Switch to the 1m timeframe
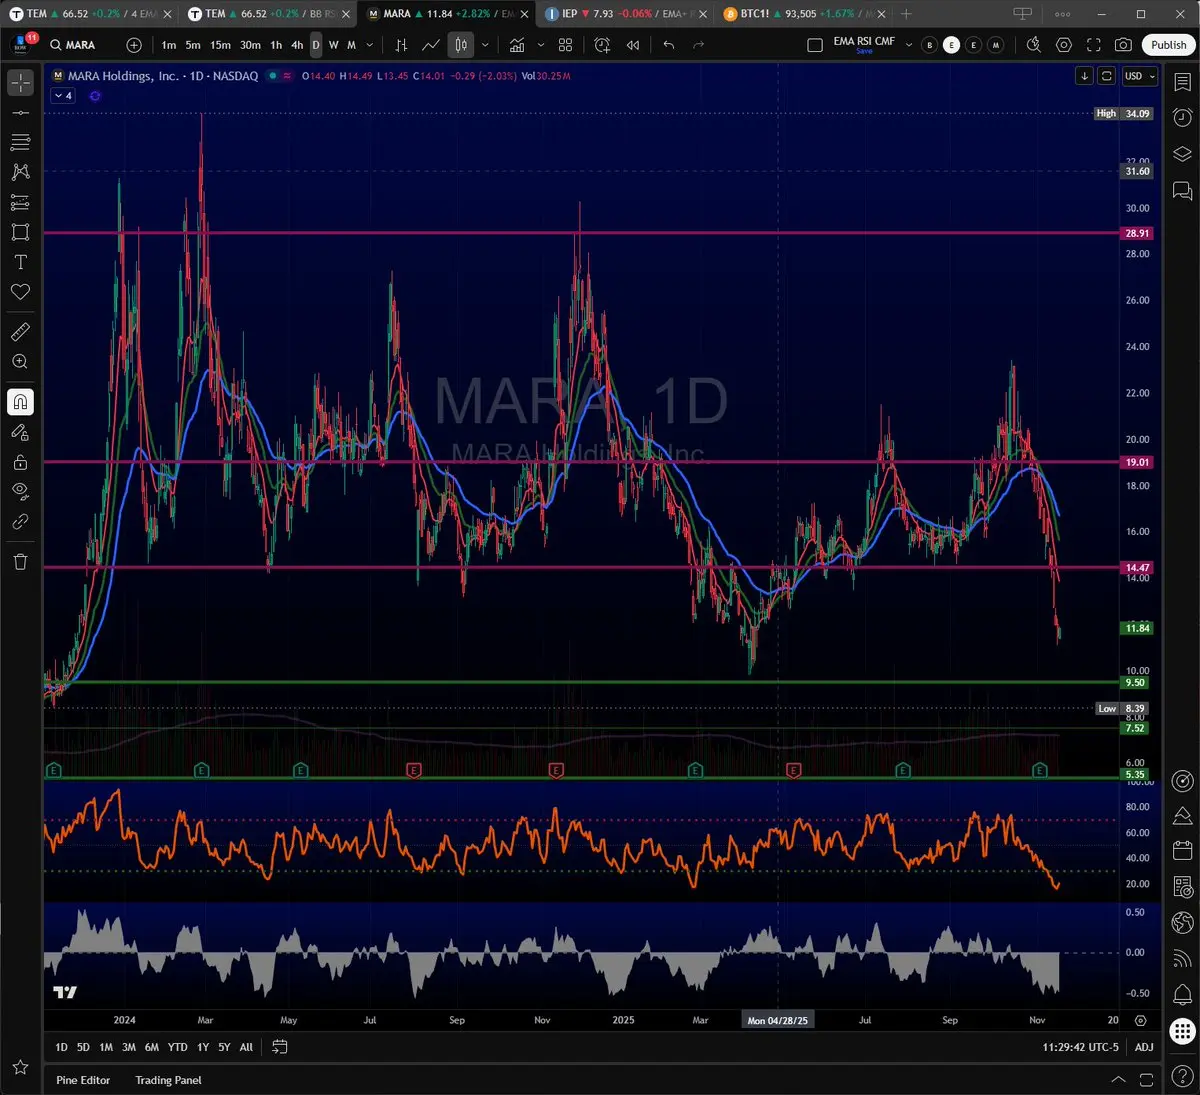 [169, 45]
